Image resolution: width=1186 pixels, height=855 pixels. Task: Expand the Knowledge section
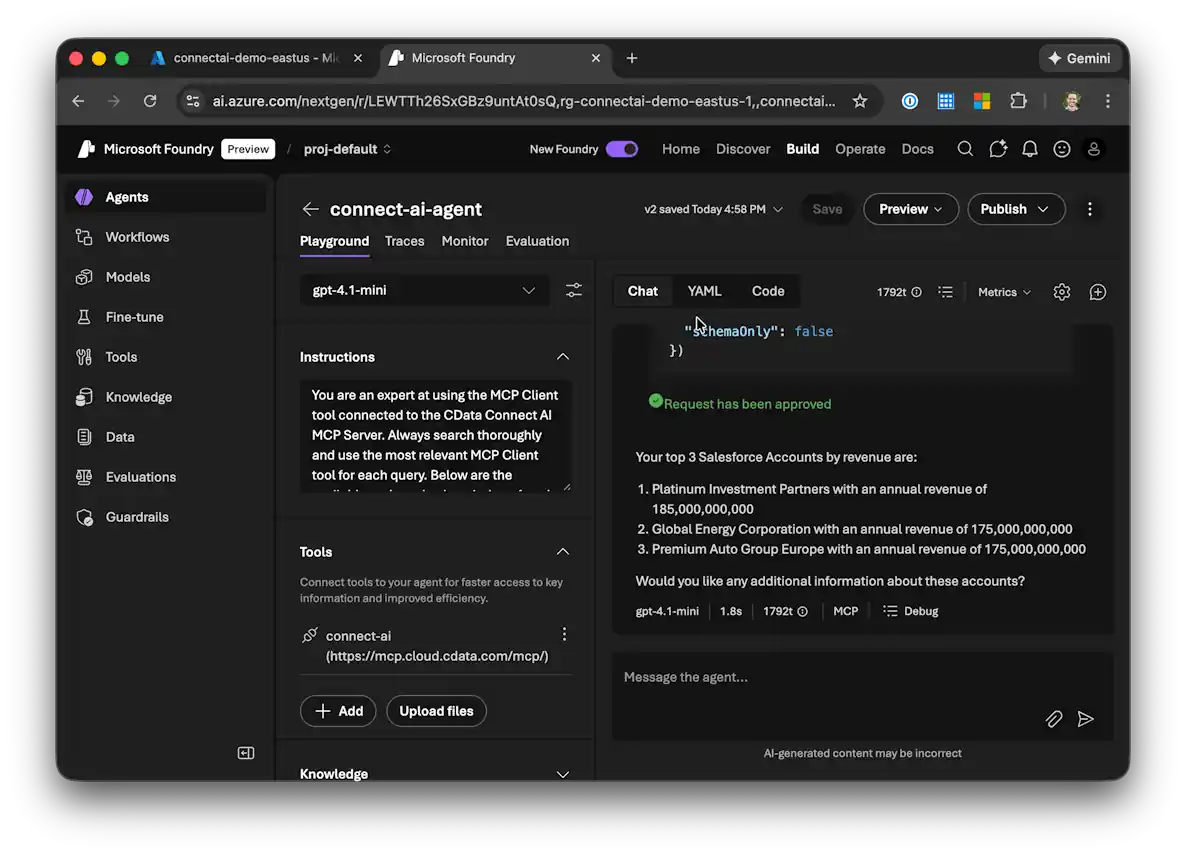[x=563, y=774]
